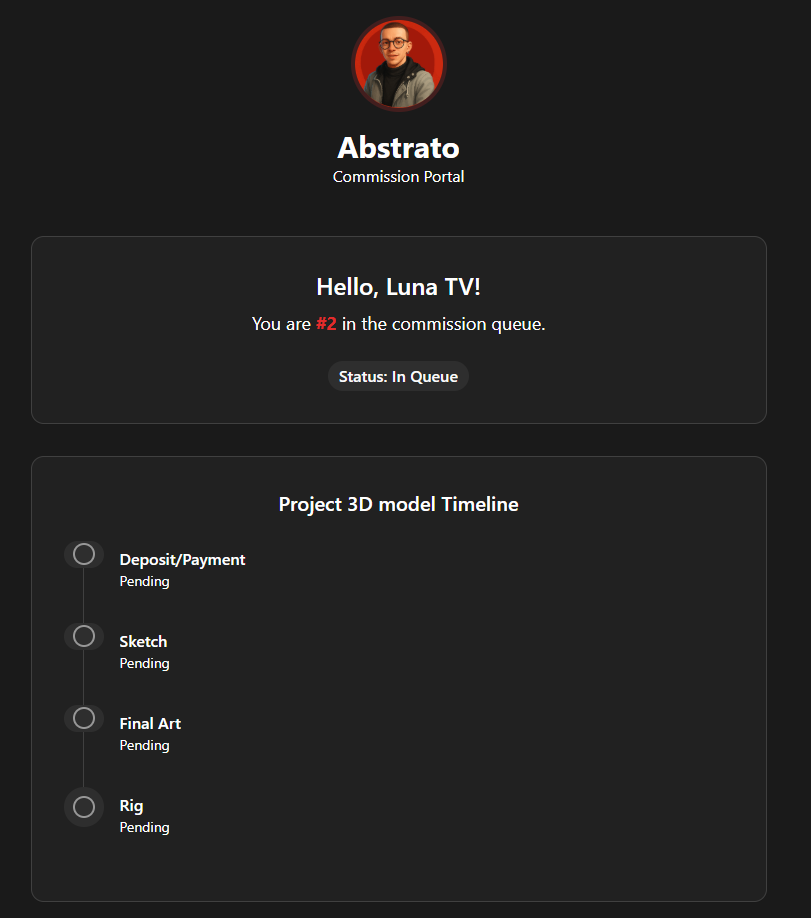Click the Pending label under Sketch
The width and height of the screenshot is (811, 918).
click(x=143, y=663)
